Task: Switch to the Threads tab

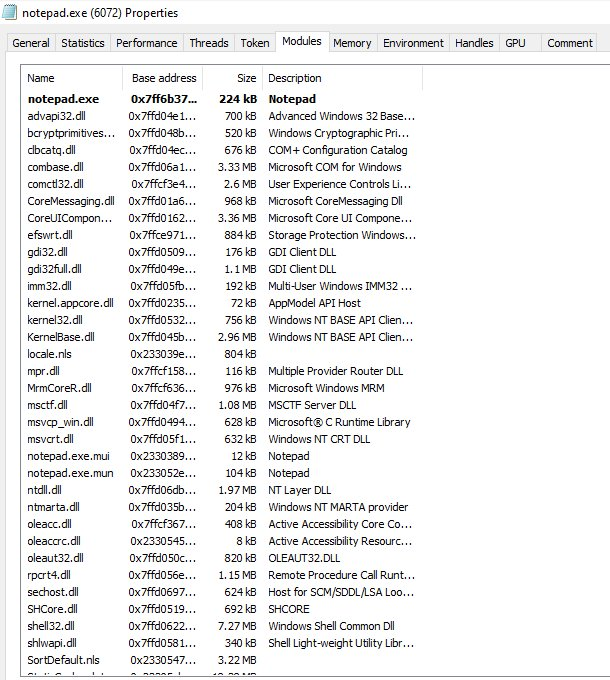Action: pyautogui.click(x=209, y=43)
